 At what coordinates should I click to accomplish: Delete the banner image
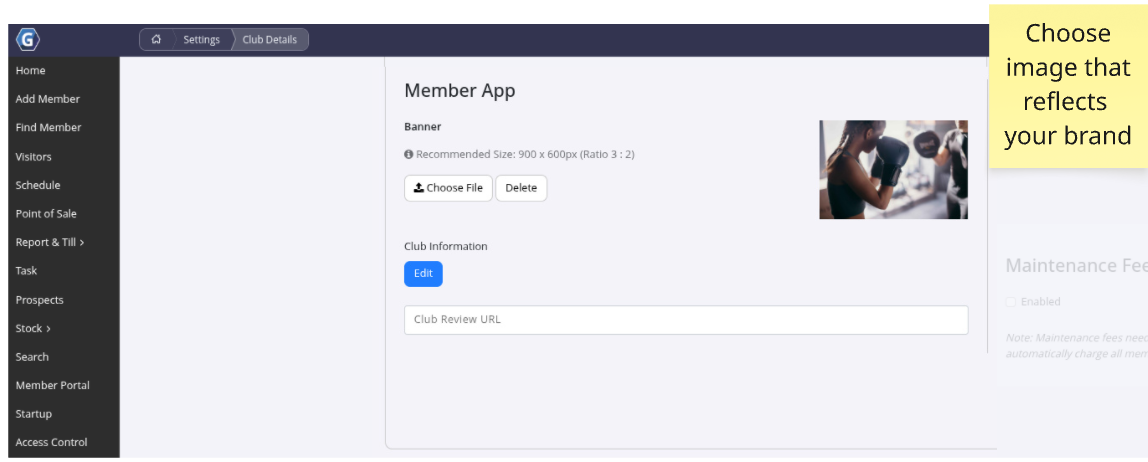pyautogui.click(x=521, y=188)
